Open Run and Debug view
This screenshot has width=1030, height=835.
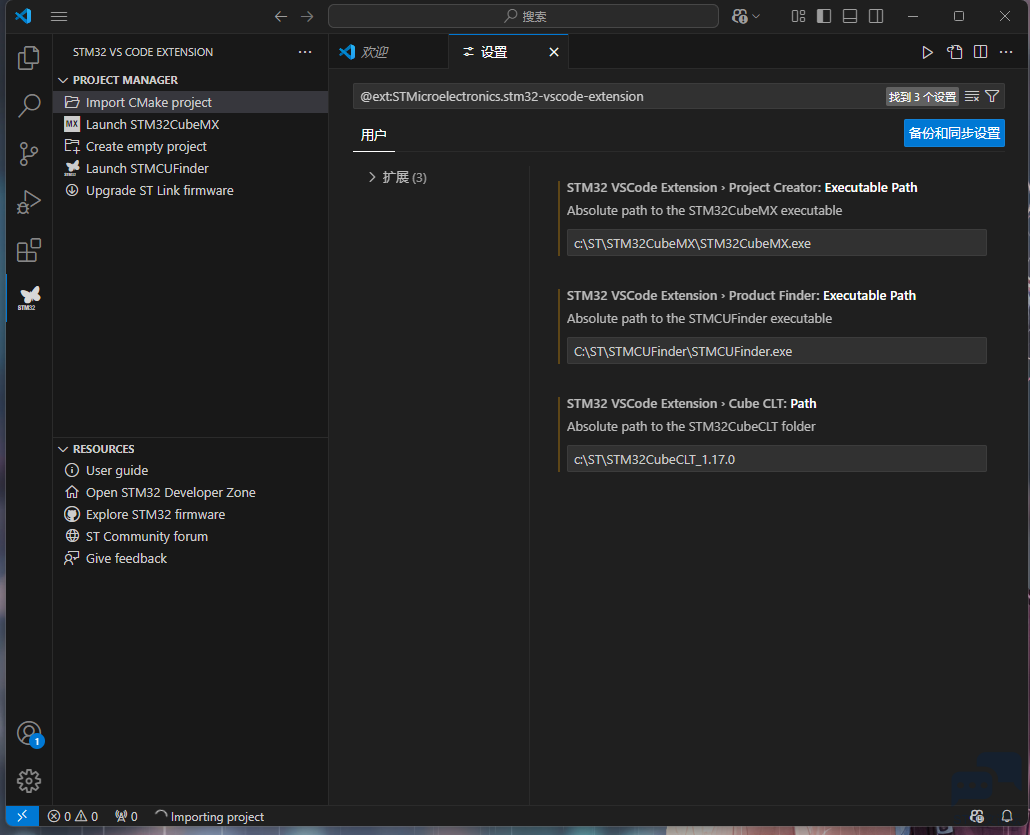(x=28, y=202)
